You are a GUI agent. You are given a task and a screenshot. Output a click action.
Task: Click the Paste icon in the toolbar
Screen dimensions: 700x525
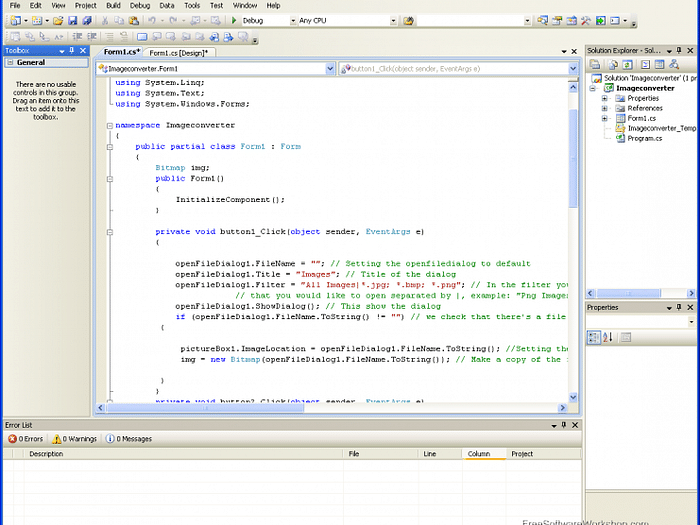point(133,20)
